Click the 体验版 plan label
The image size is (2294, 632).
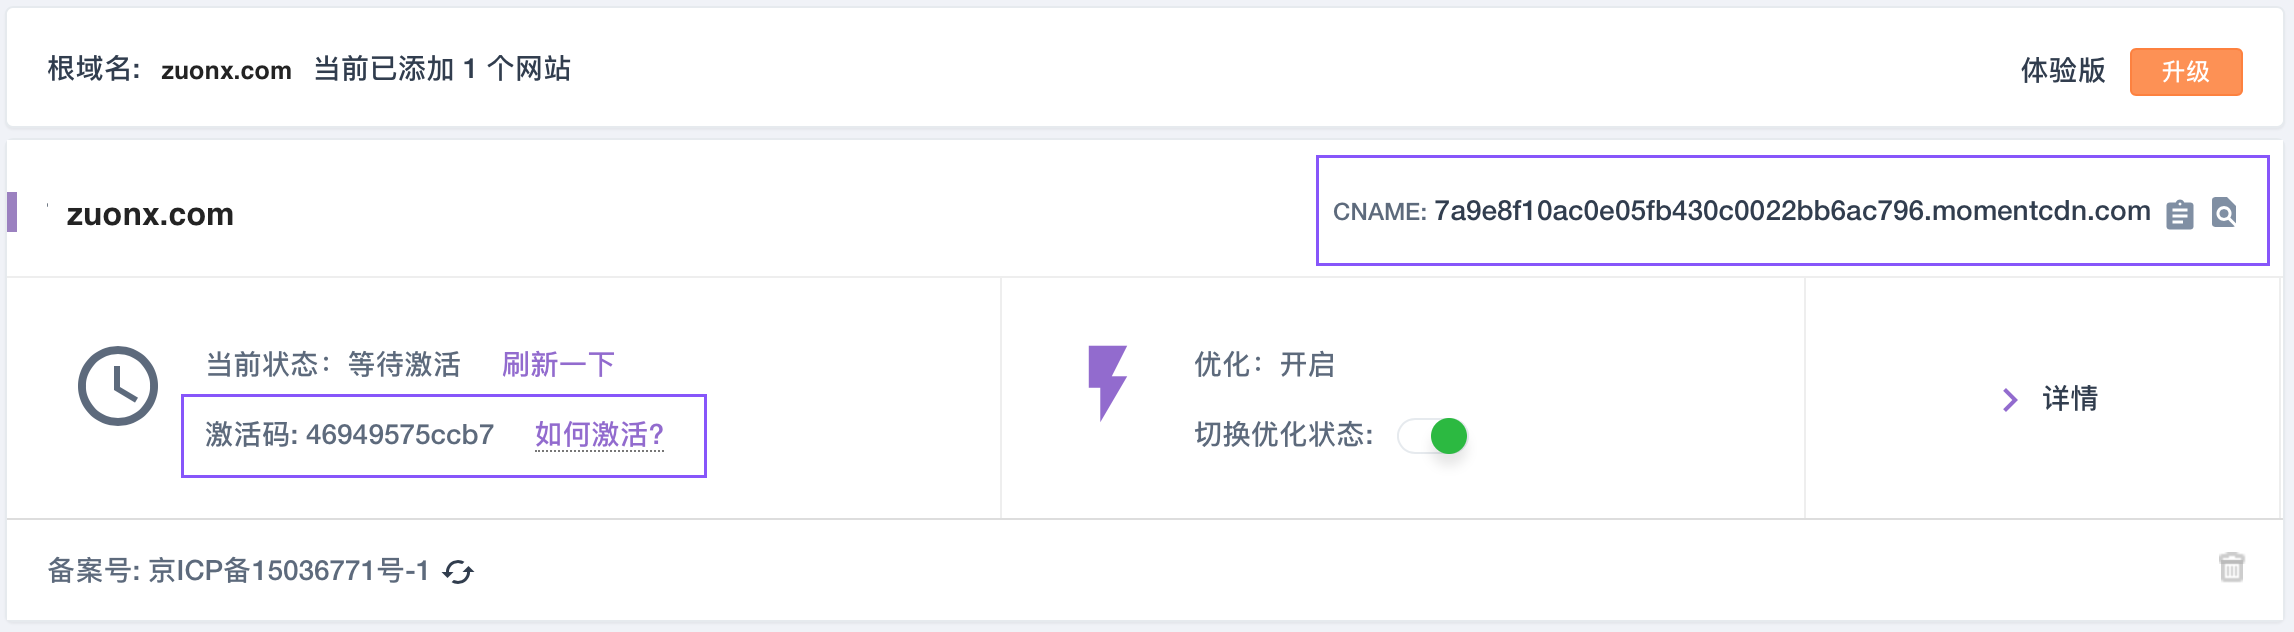pyautogui.click(x=2063, y=70)
